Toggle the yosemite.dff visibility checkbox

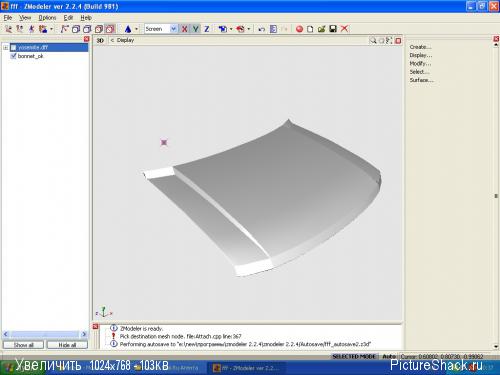(13, 48)
